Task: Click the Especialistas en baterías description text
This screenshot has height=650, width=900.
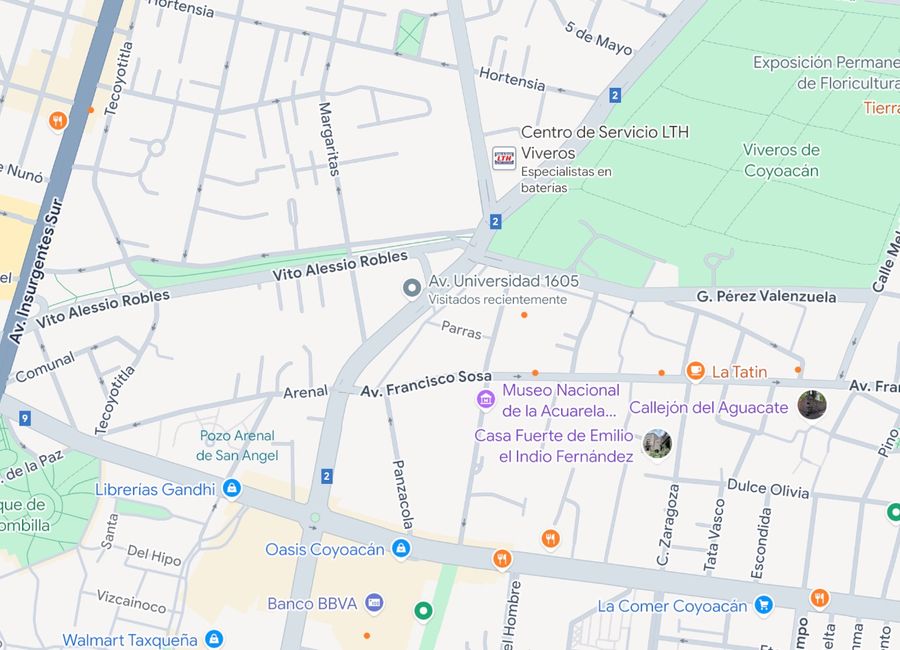Action: click(566, 180)
